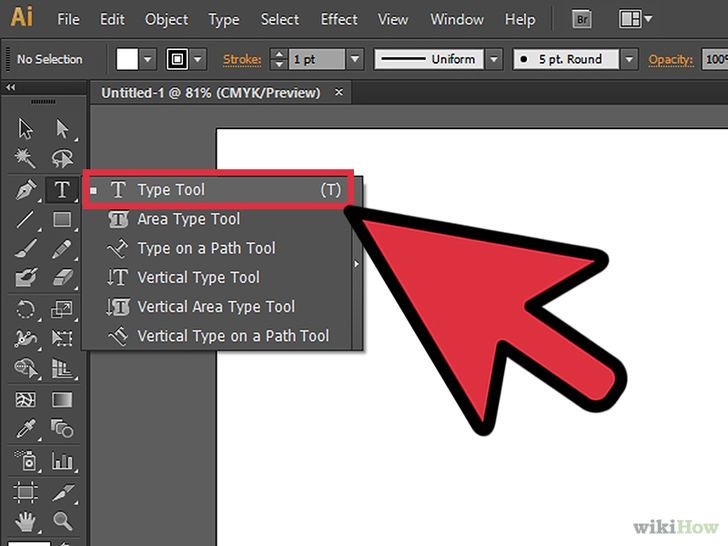
Task: Select the Perspective Grid tool
Action: click(62, 369)
